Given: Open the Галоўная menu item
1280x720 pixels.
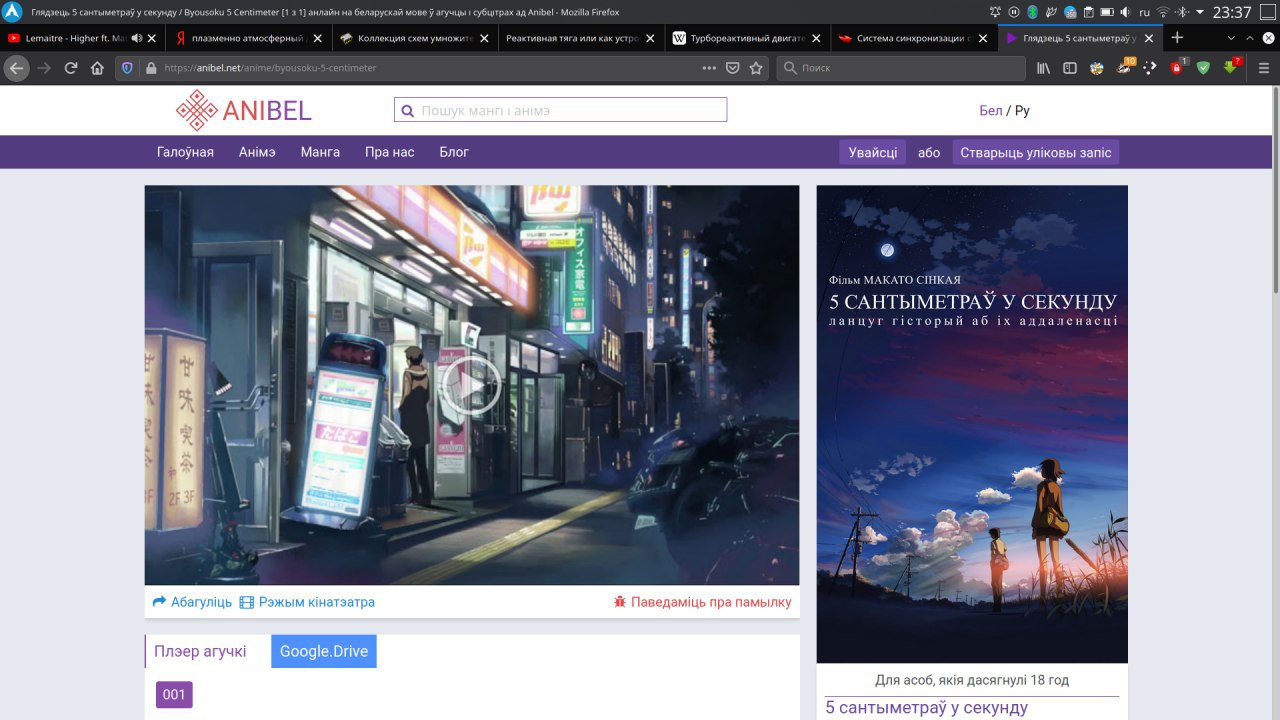Looking at the screenshot, I should [x=185, y=152].
